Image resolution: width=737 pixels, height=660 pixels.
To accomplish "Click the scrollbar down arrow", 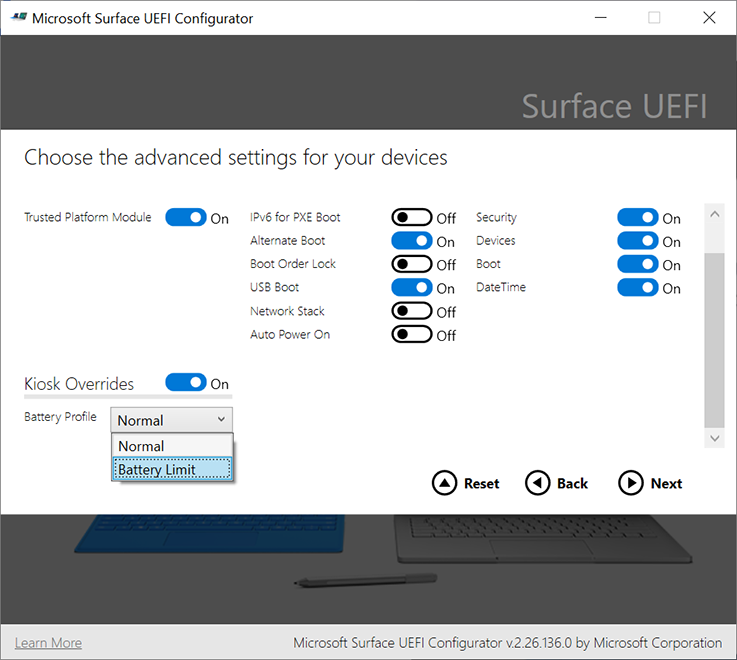I will pos(714,438).
